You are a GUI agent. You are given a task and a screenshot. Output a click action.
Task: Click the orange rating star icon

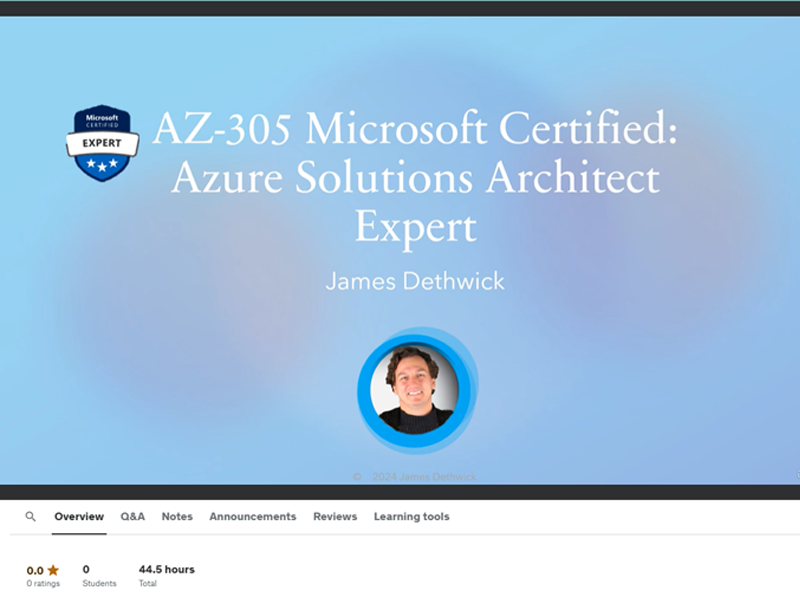point(53,570)
